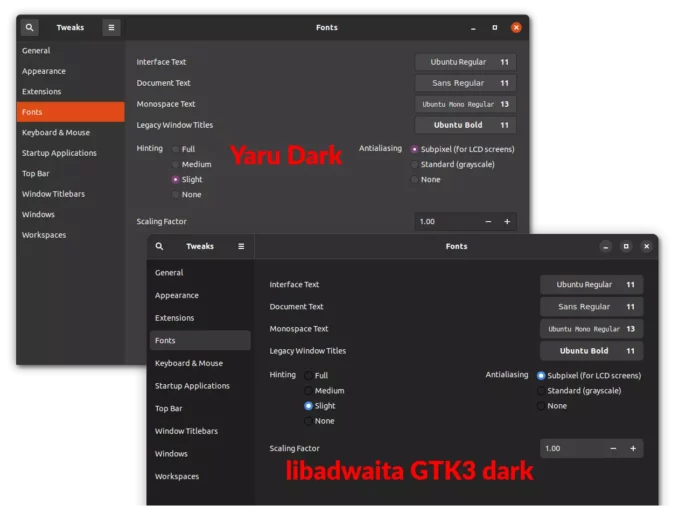Close the libadwaita dark Tweaks window

point(646,246)
